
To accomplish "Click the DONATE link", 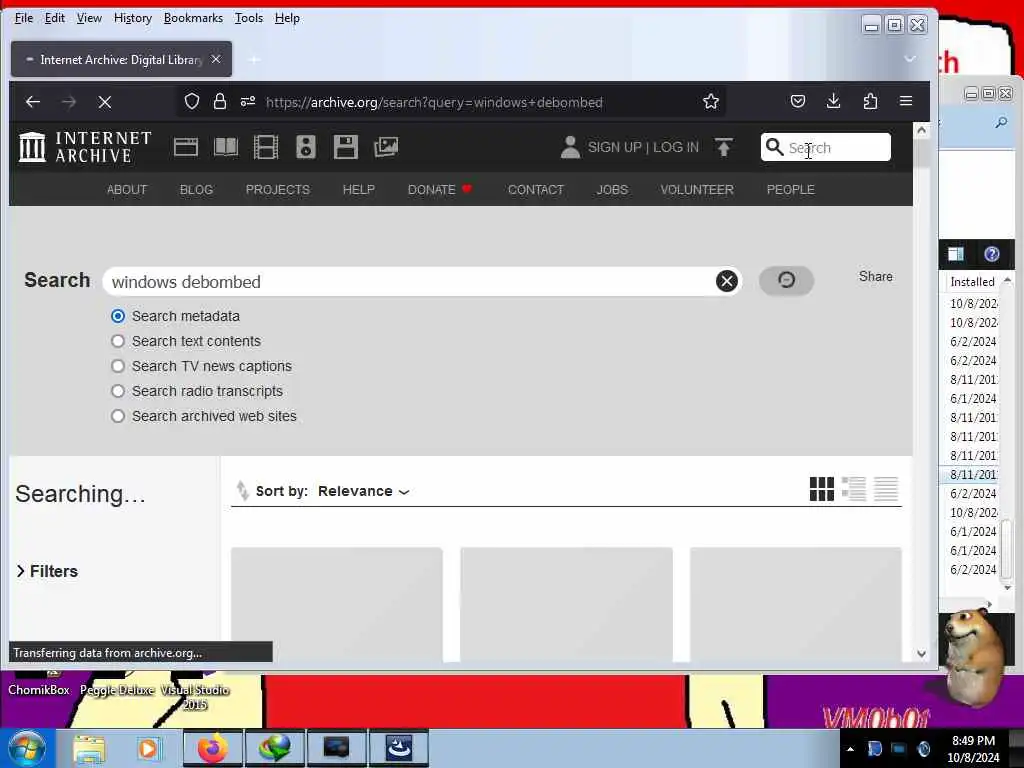I will [x=440, y=189].
